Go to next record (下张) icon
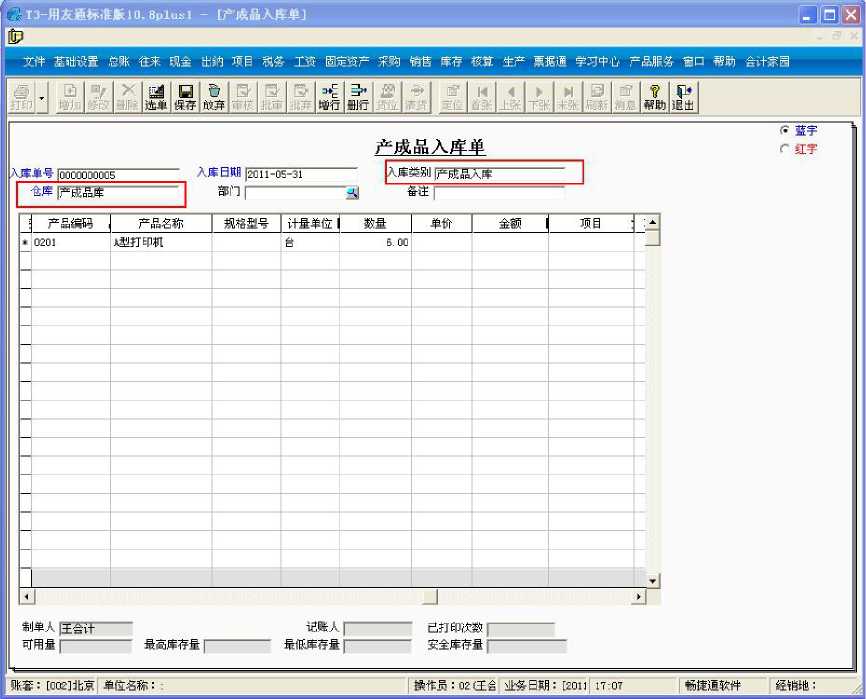 539,97
